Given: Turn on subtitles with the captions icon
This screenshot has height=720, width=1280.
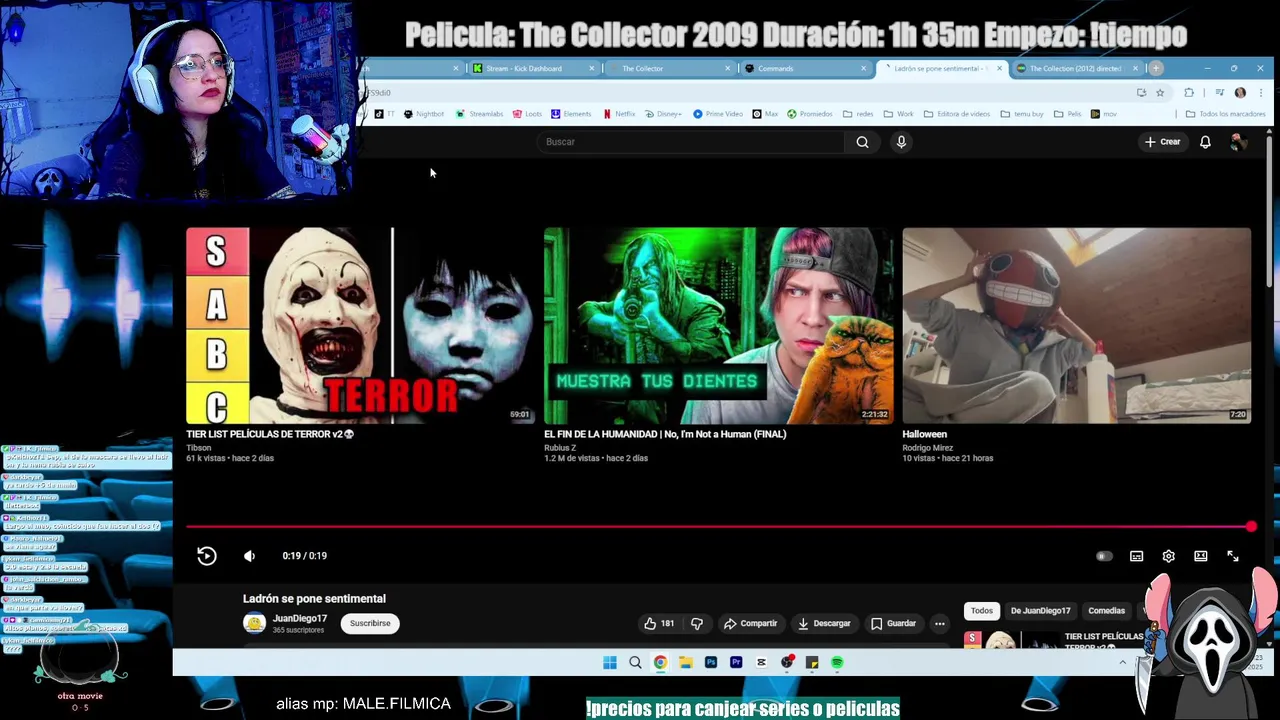Looking at the screenshot, I should click(1136, 556).
